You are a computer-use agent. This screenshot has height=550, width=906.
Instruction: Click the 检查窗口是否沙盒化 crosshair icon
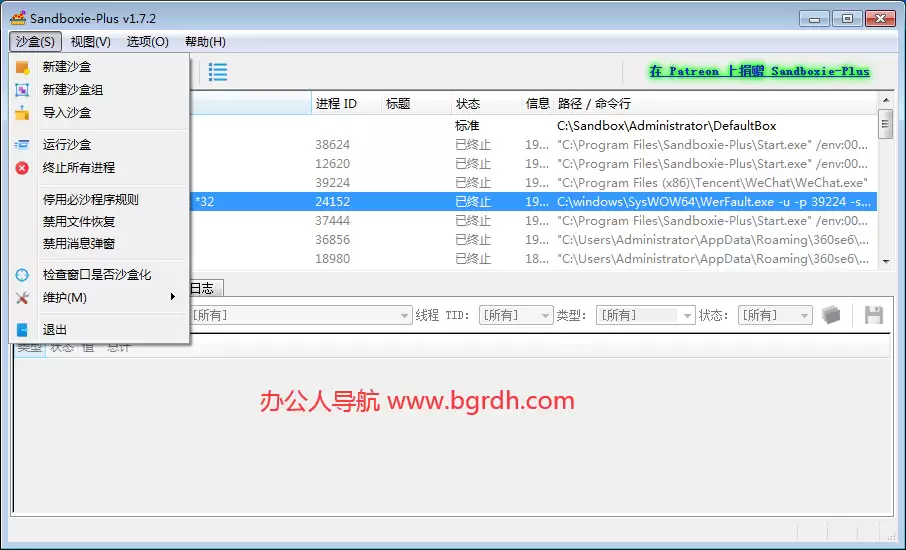22,275
